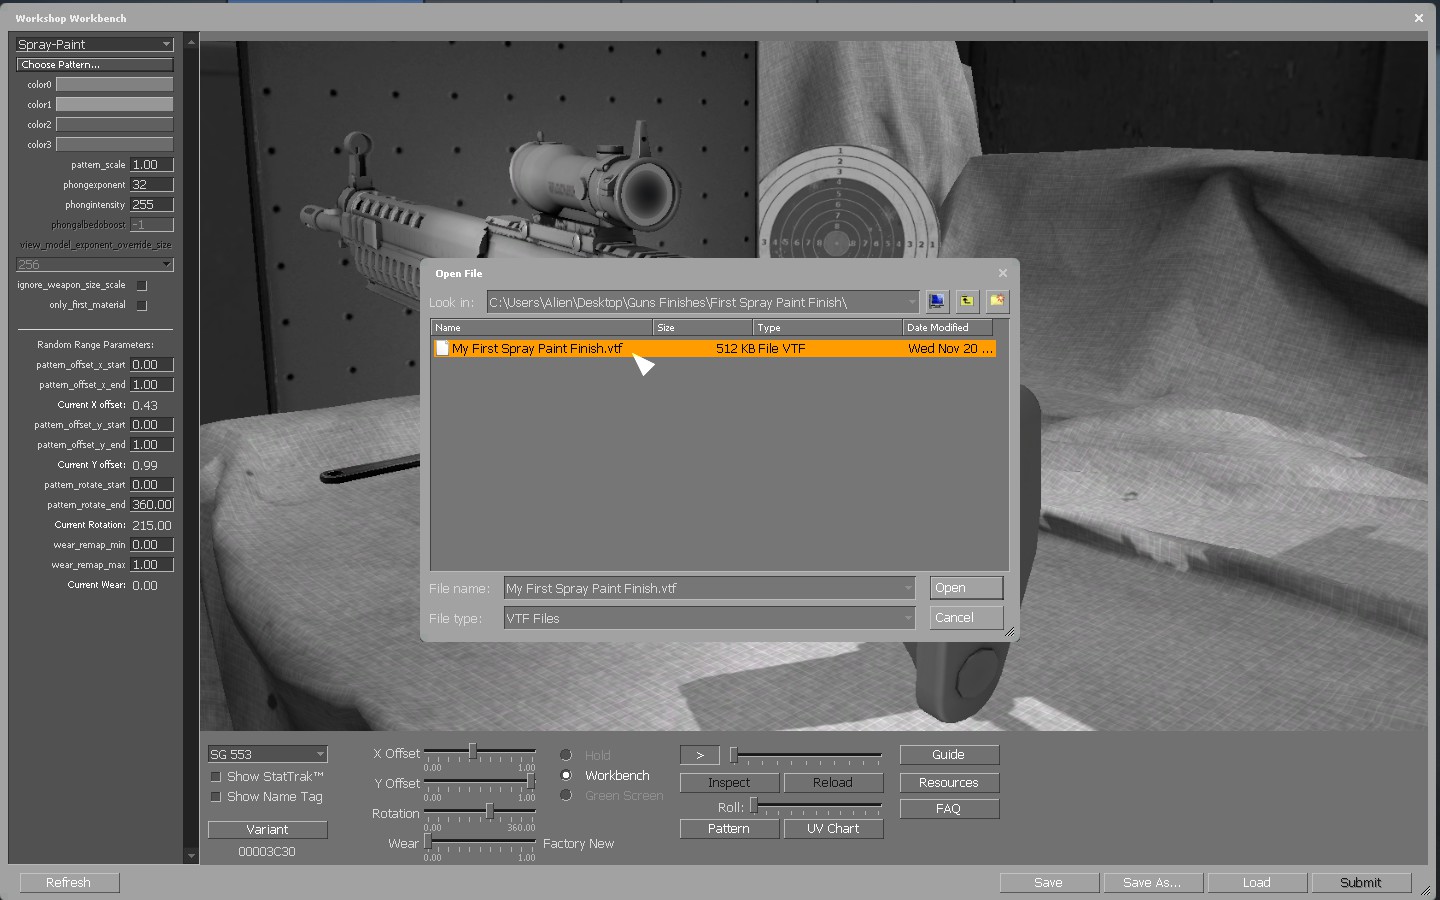The image size is (1440, 900).
Task: Pick the color2 swatch
Action: click(x=115, y=124)
